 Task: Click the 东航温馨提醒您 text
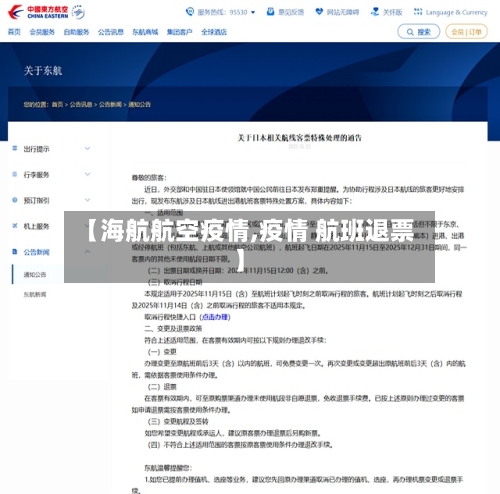click(168, 468)
